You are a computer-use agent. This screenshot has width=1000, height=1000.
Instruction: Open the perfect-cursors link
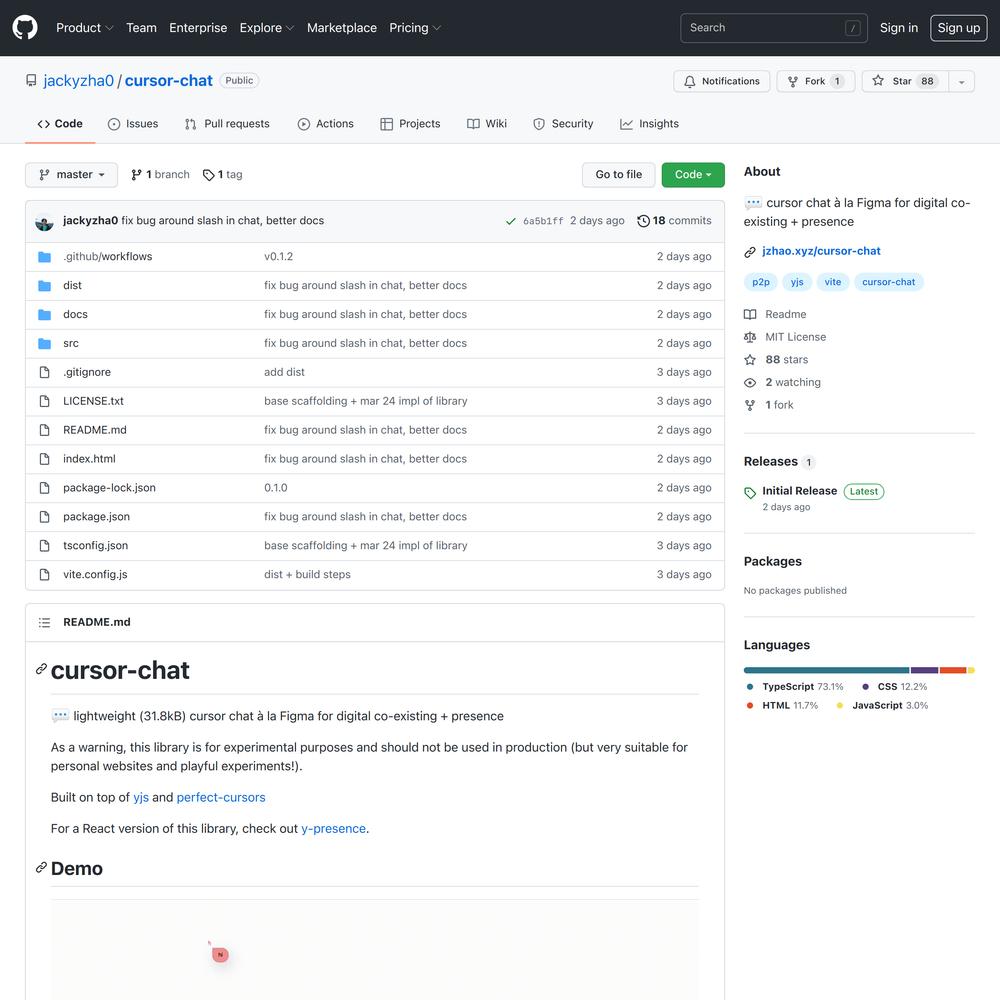(221, 797)
